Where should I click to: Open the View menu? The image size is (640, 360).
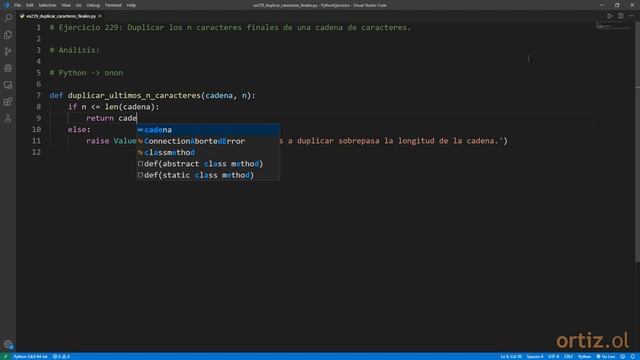coord(66,5)
